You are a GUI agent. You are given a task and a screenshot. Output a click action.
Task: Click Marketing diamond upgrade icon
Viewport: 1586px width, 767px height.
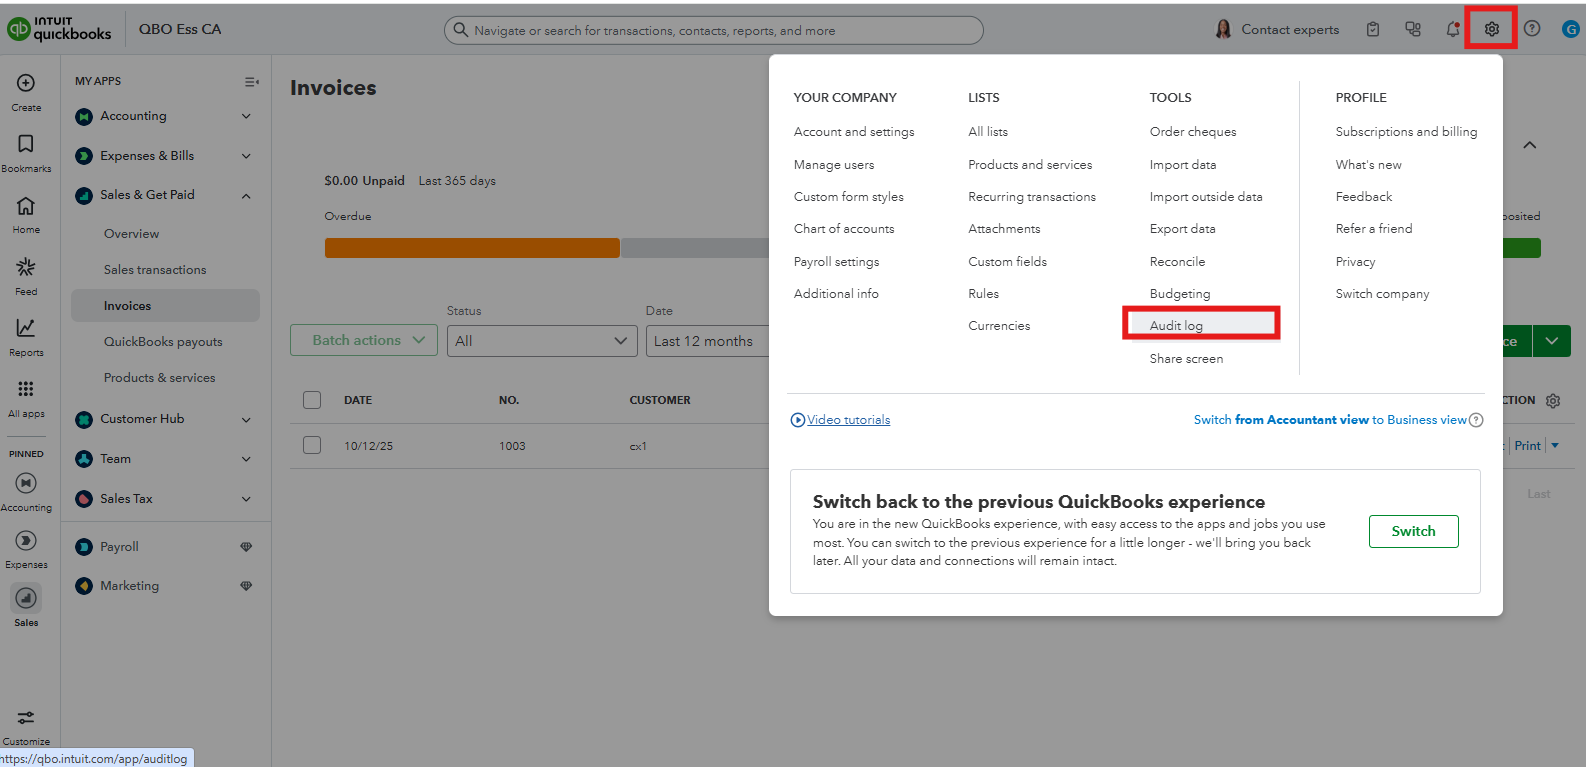[x=246, y=586]
